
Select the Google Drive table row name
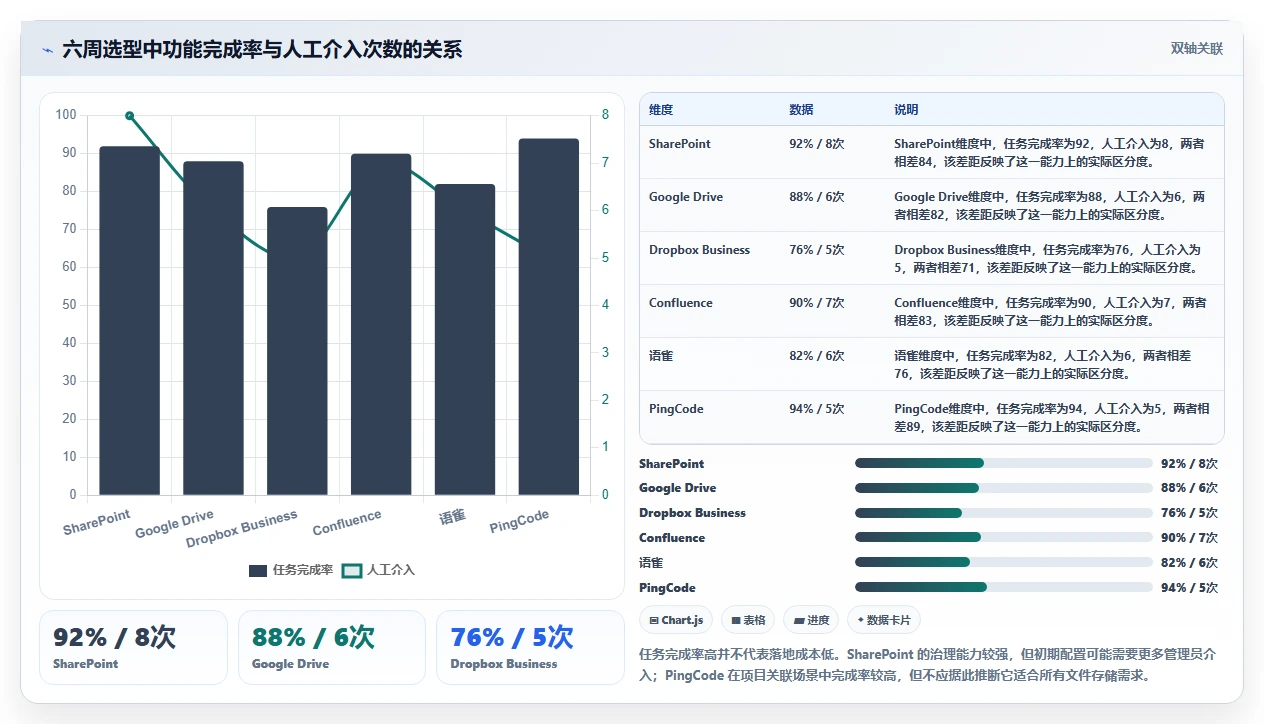coord(686,197)
